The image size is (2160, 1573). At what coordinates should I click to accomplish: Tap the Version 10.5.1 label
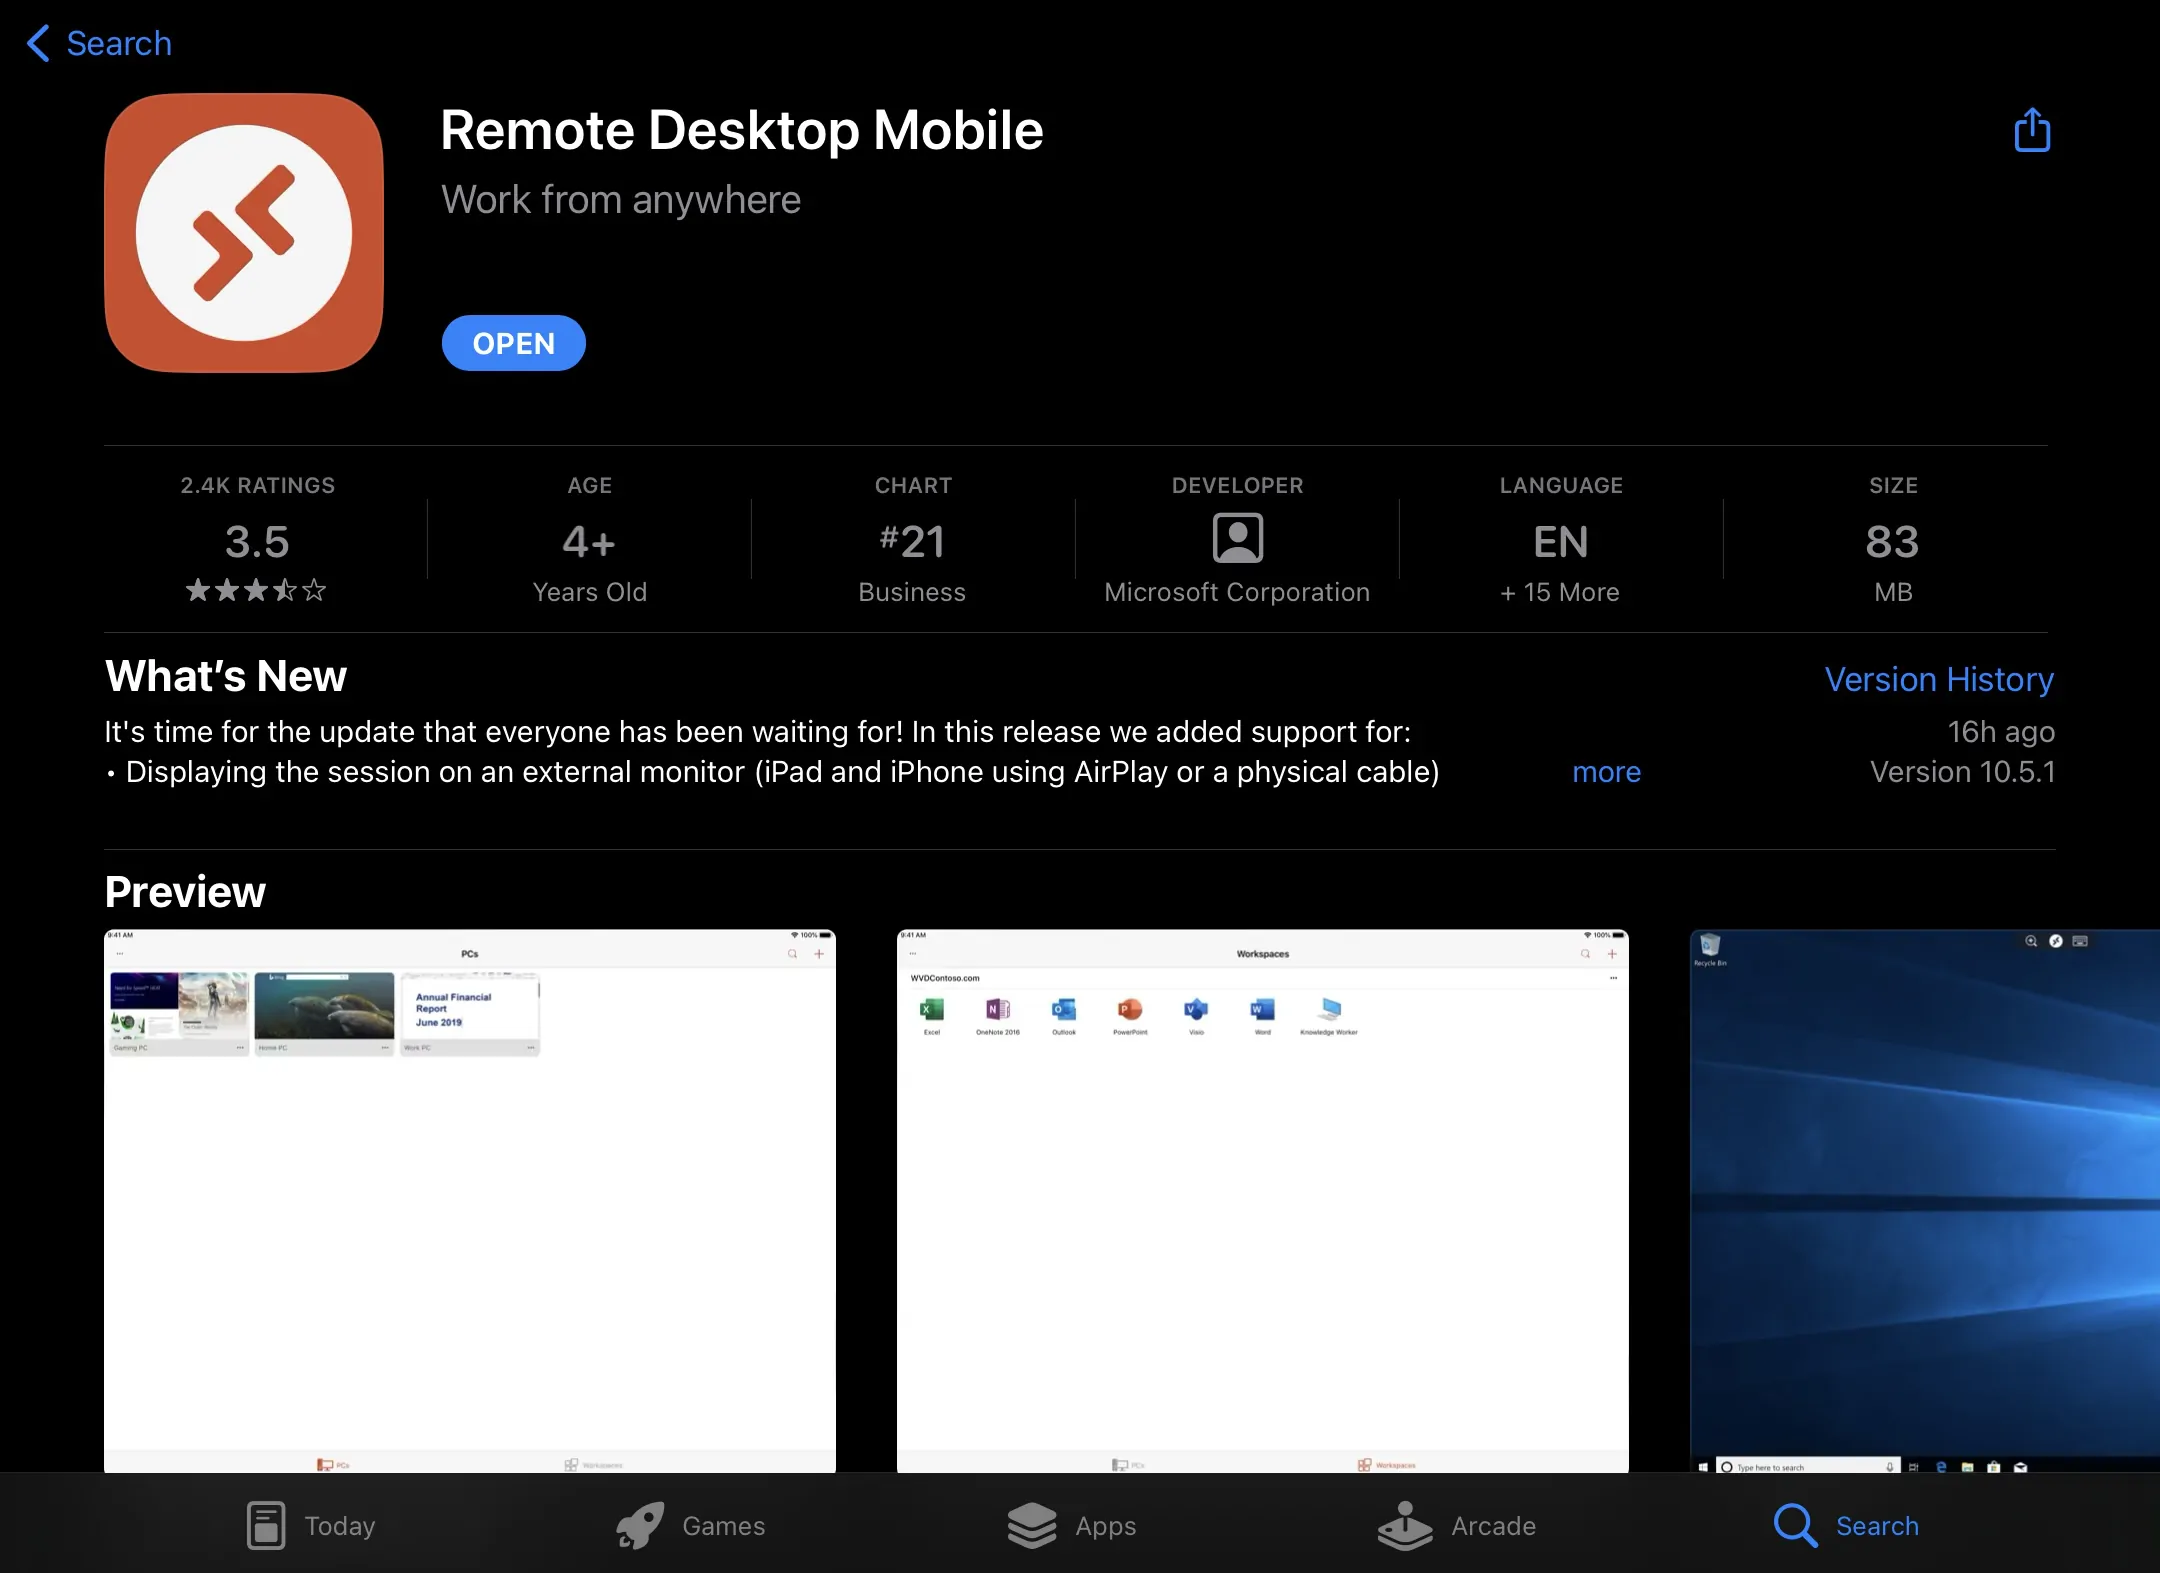pos(1962,772)
